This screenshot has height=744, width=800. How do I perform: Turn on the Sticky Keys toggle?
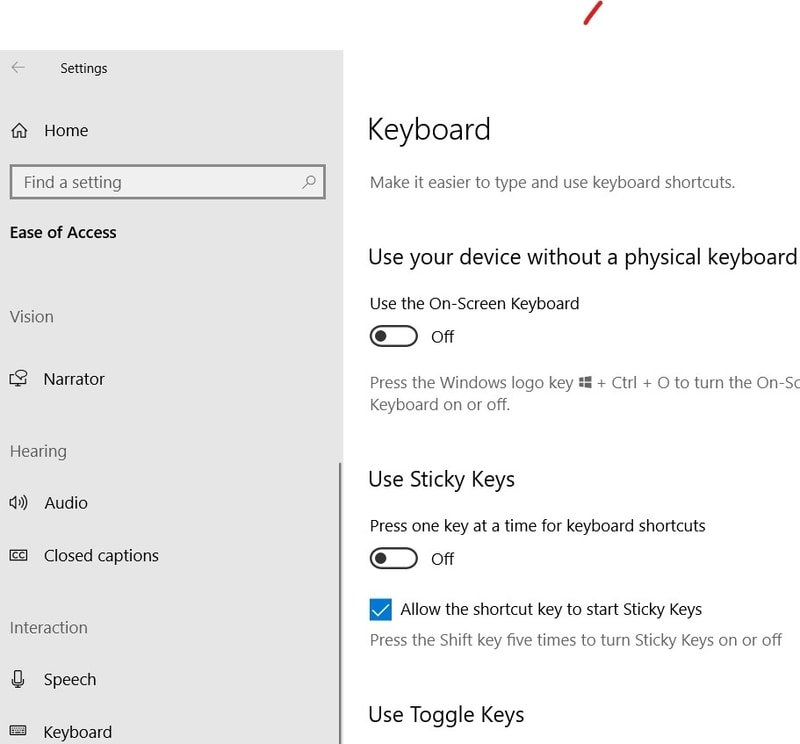tap(393, 558)
